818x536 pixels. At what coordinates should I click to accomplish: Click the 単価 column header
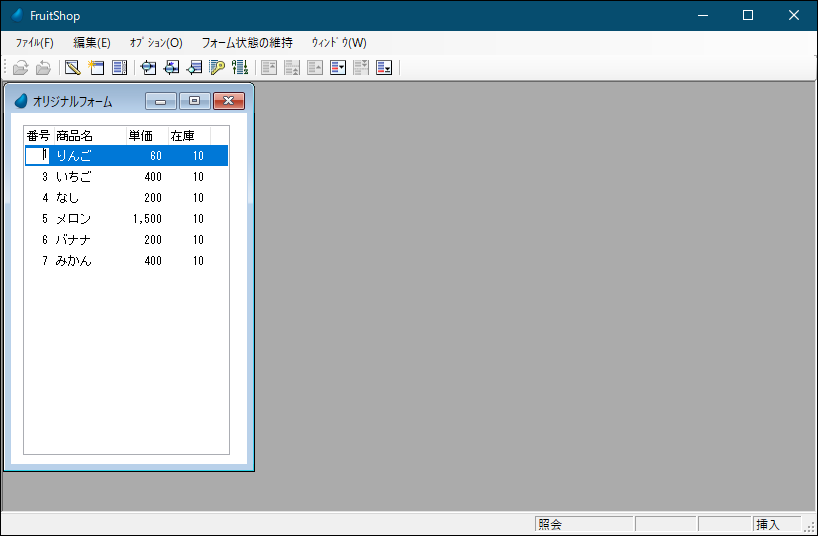coord(141,136)
